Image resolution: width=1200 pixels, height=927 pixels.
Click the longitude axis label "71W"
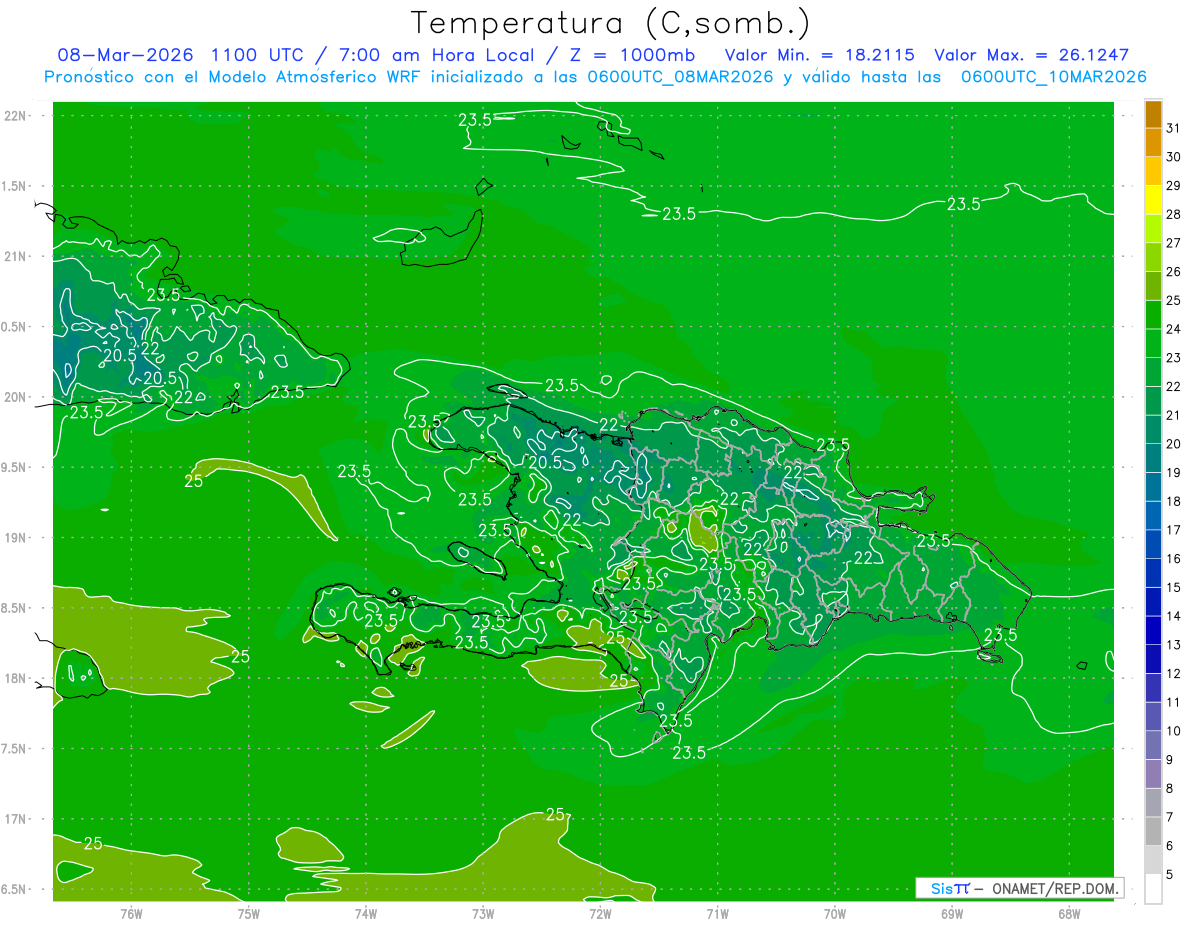click(x=717, y=913)
